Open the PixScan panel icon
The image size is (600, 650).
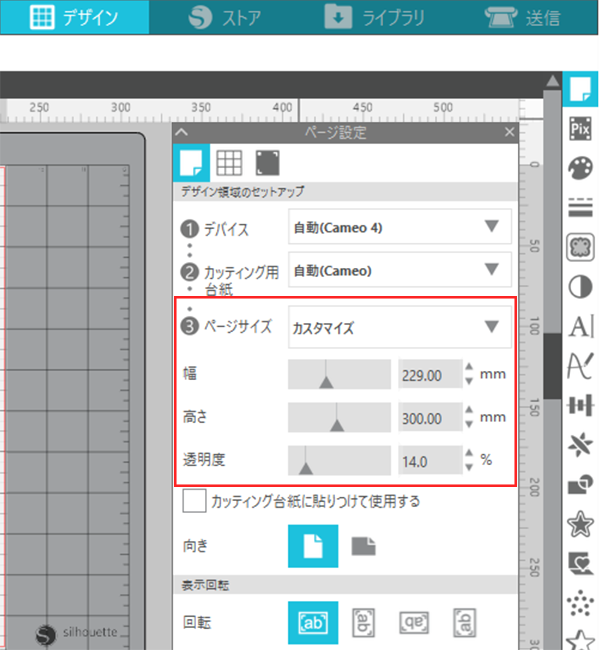pyautogui.click(x=580, y=129)
